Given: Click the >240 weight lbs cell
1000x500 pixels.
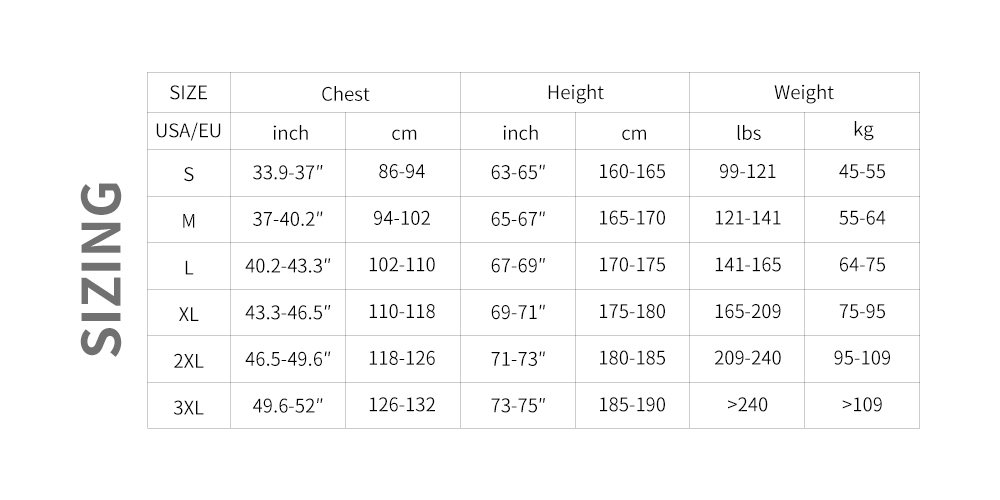Looking at the screenshot, I should [x=747, y=405].
